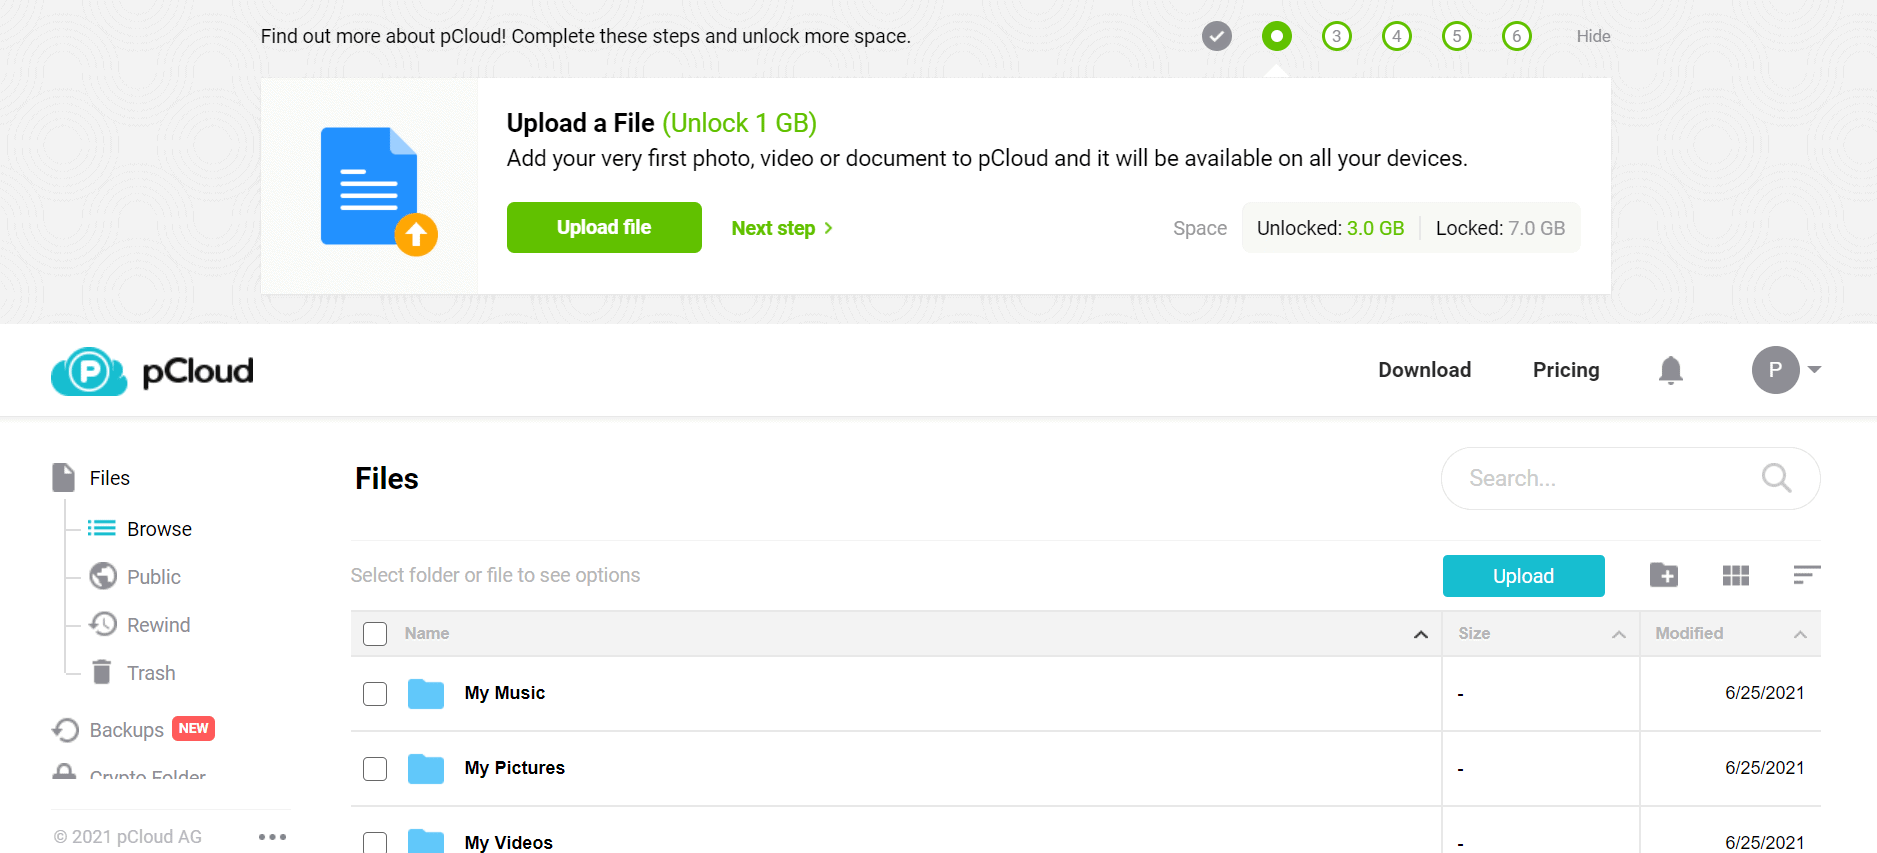The width and height of the screenshot is (1877, 853).
Task: Click the pCloud logo
Action: pyautogui.click(x=152, y=371)
